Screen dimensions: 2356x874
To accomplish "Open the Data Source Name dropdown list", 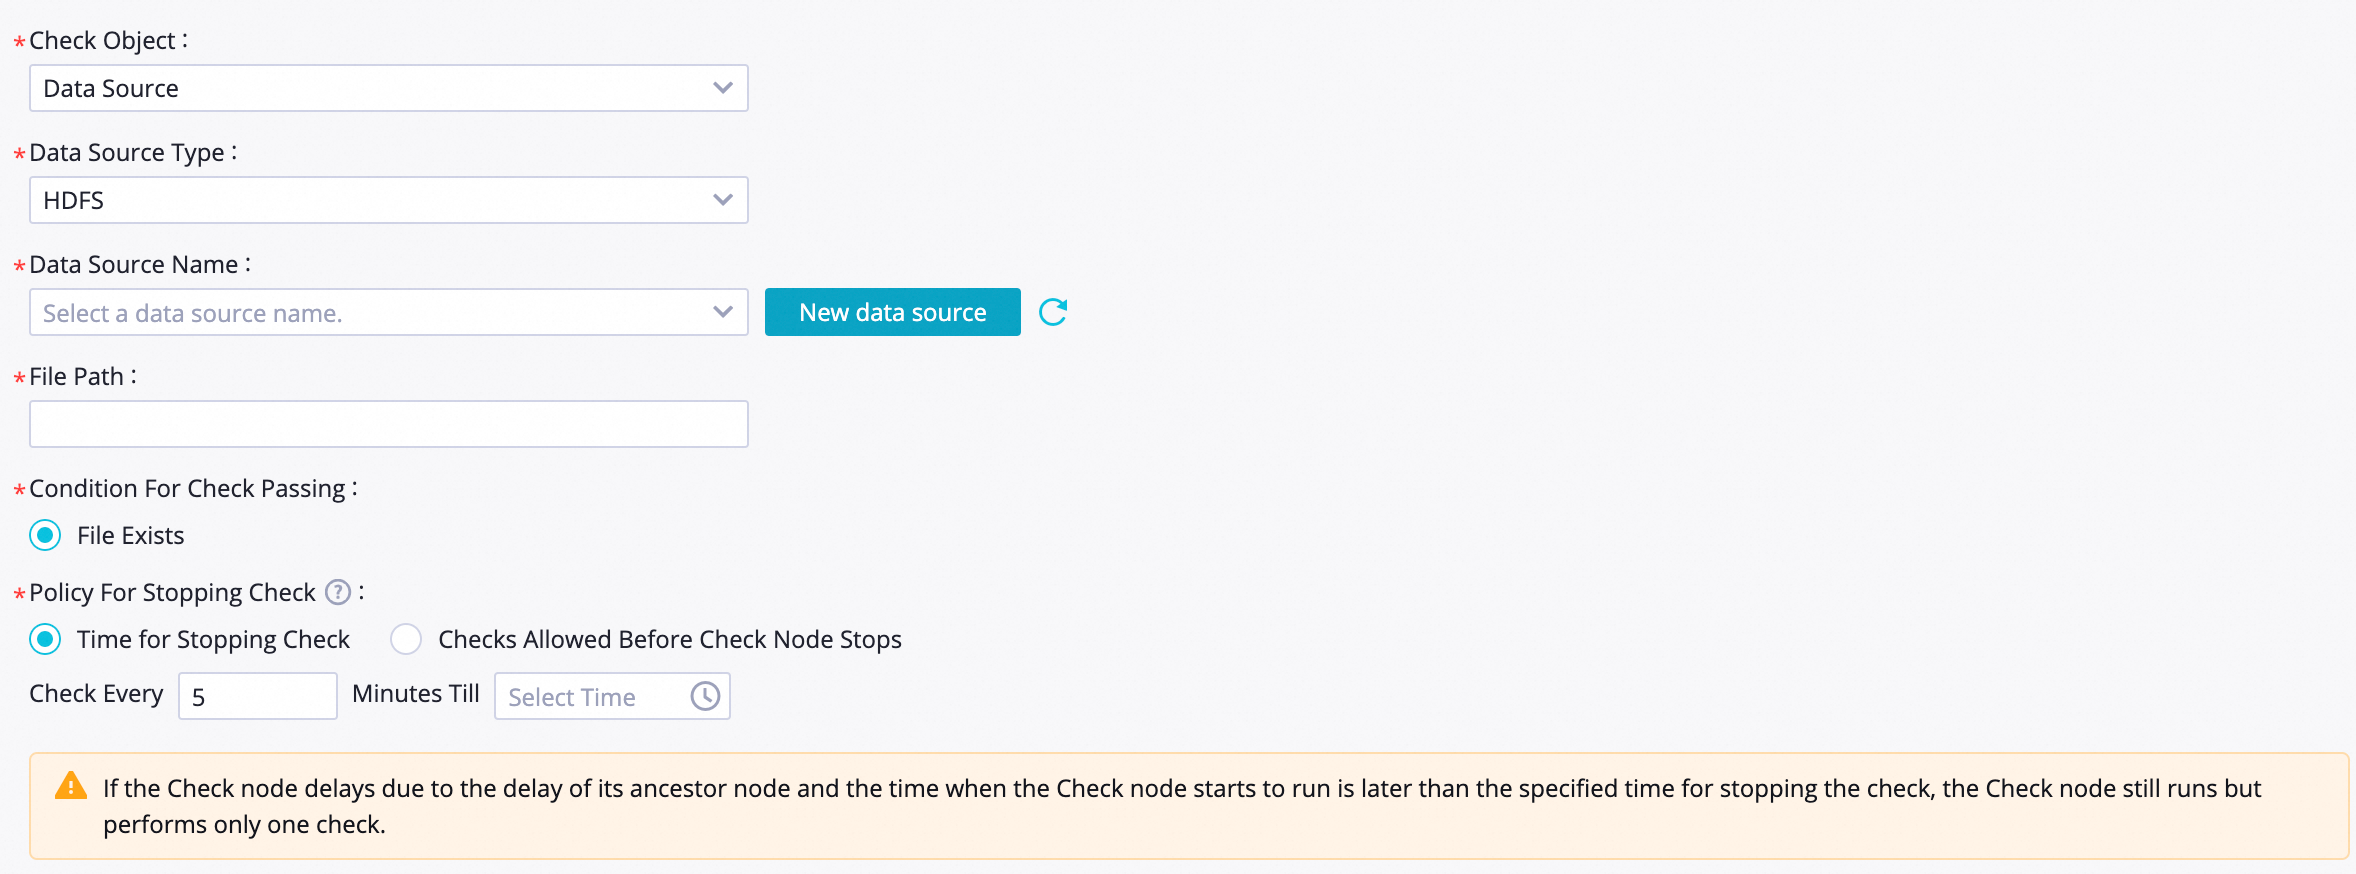I will [389, 312].
